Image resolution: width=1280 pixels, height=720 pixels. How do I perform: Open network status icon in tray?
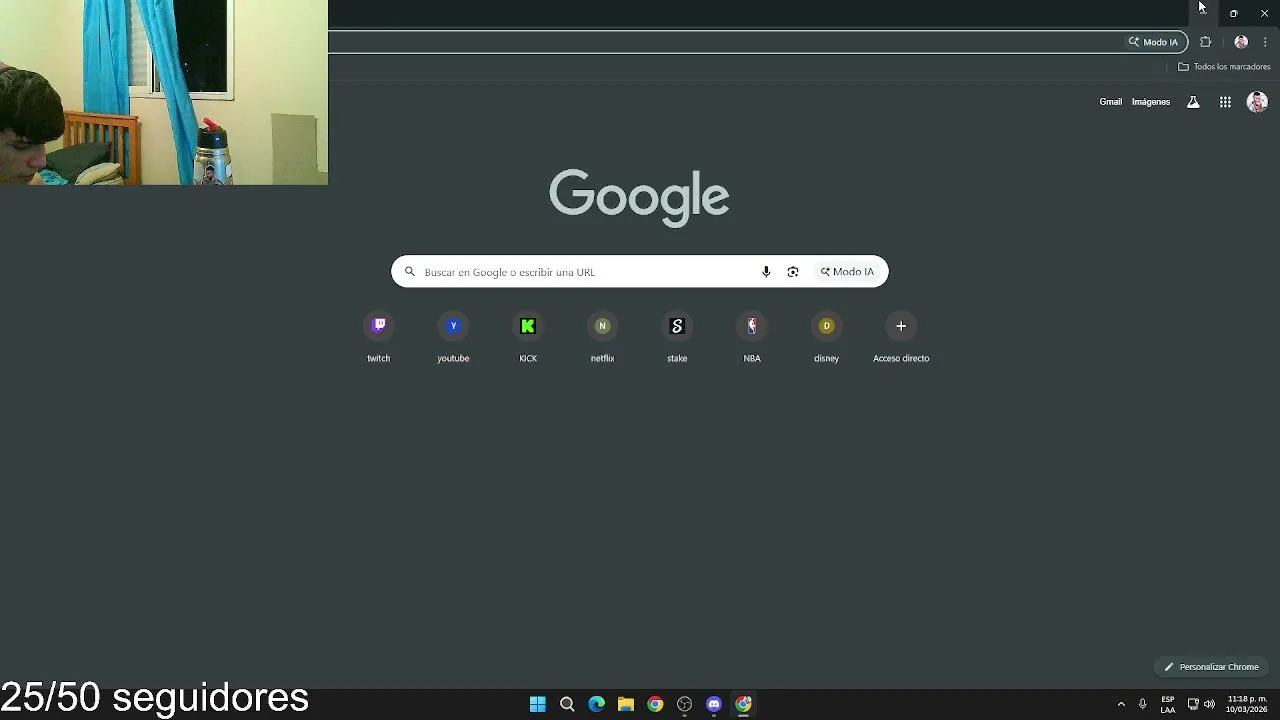tap(1193, 704)
